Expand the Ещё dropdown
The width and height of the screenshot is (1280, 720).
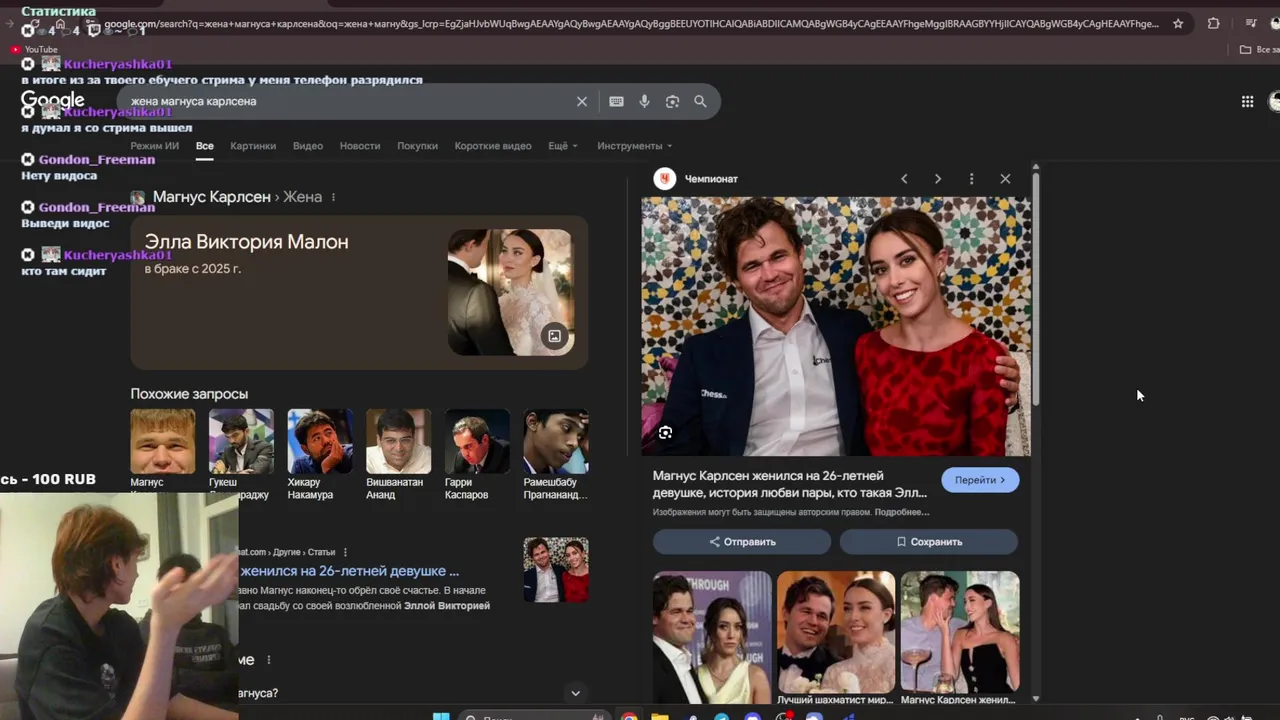coord(563,146)
